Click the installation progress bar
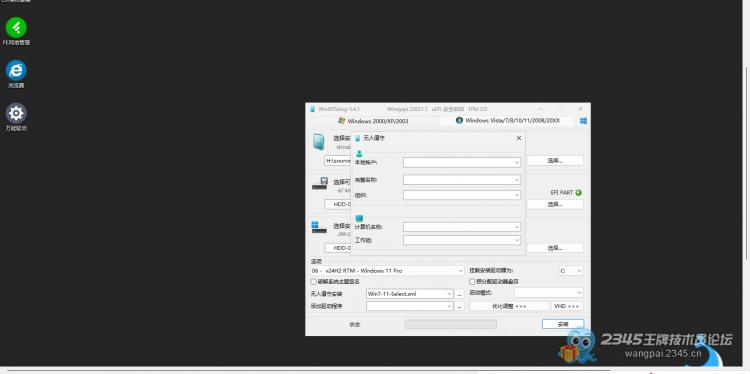The image size is (750, 374). pyautogui.click(x=451, y=324)
